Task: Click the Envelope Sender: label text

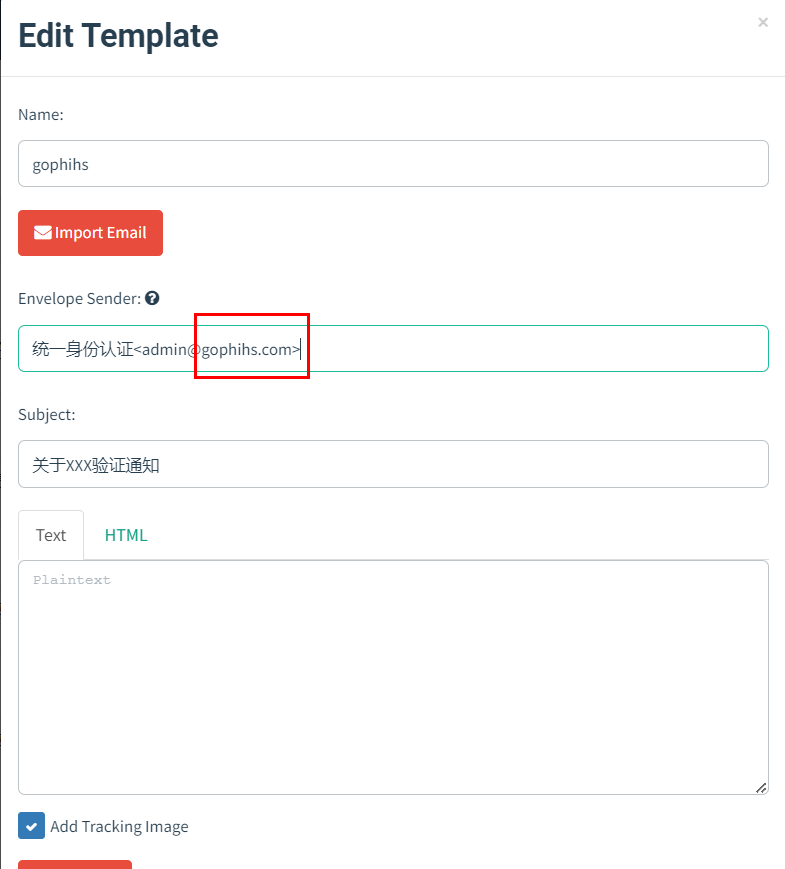Action: [x=80, y=299]
